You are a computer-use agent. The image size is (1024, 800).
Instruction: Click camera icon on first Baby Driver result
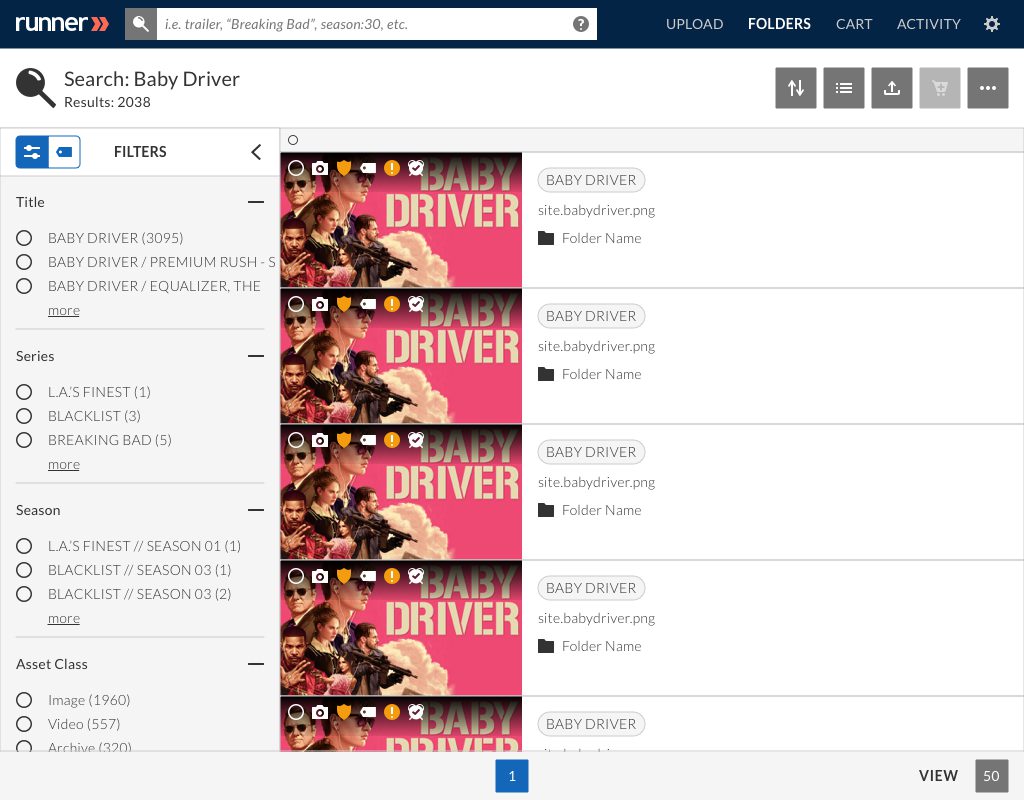click(319, 168)
